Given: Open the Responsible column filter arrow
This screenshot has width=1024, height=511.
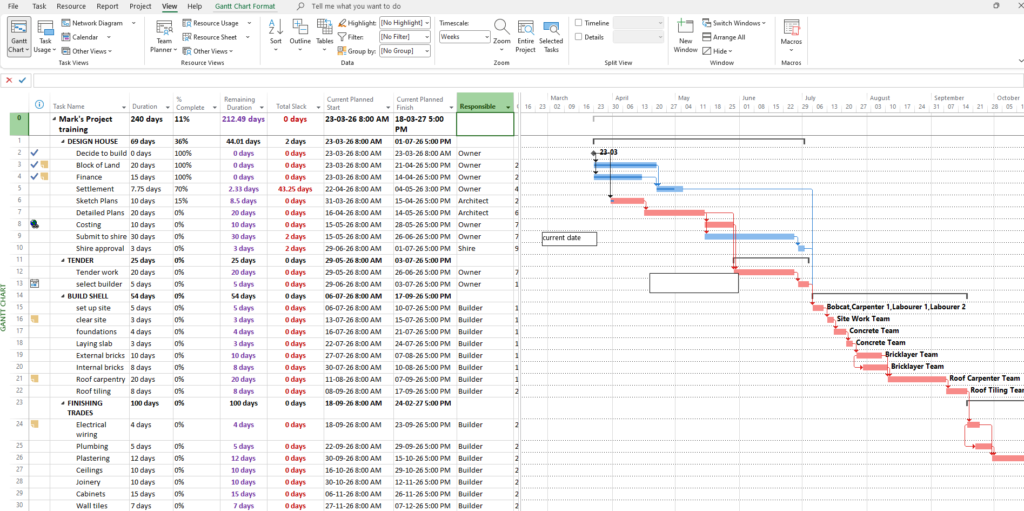Looking at the screenshot, I should coord(509,107).
